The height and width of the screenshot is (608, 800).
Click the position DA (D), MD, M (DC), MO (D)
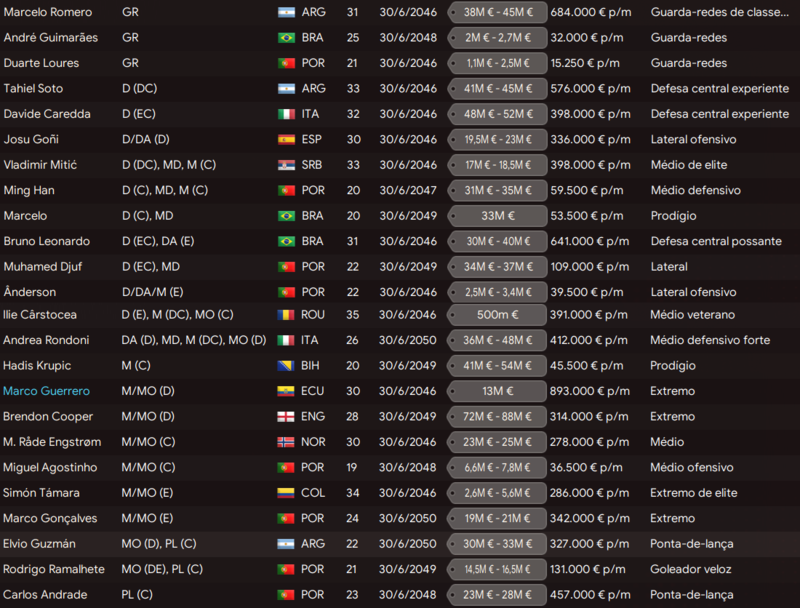tap(194, 341)
